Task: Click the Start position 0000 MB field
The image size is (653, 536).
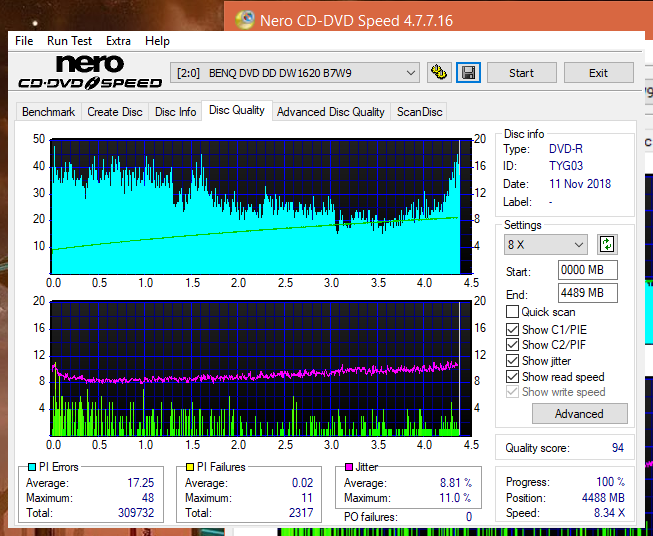Action: point(587,270)
